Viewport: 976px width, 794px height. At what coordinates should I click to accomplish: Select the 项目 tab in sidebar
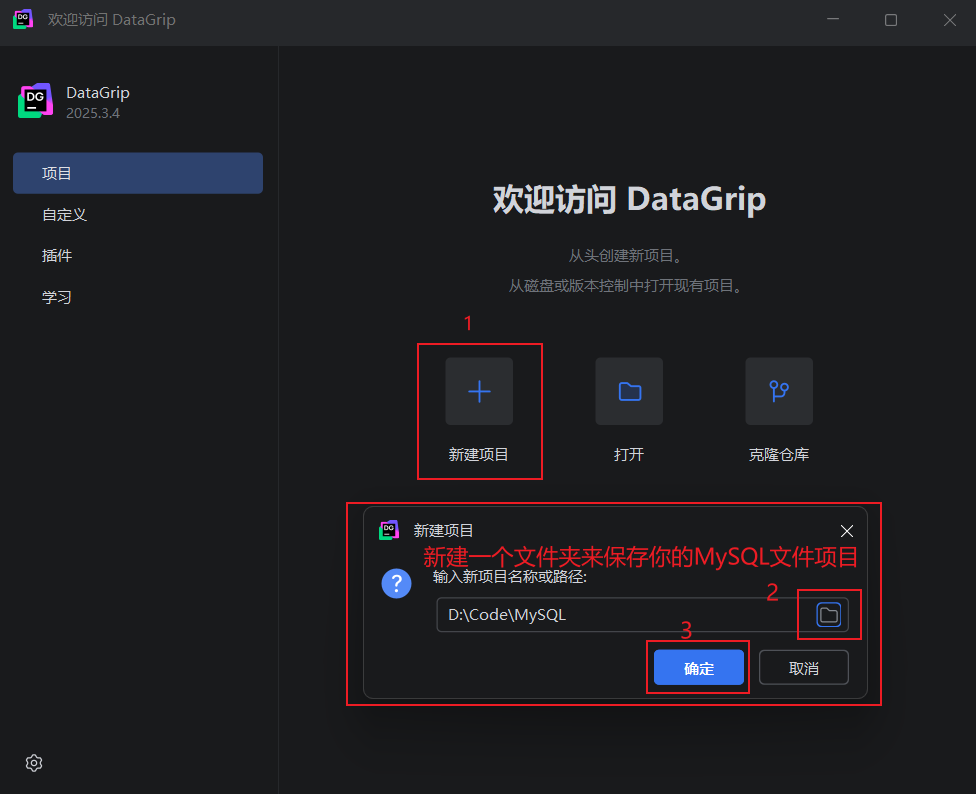point(138,173)
